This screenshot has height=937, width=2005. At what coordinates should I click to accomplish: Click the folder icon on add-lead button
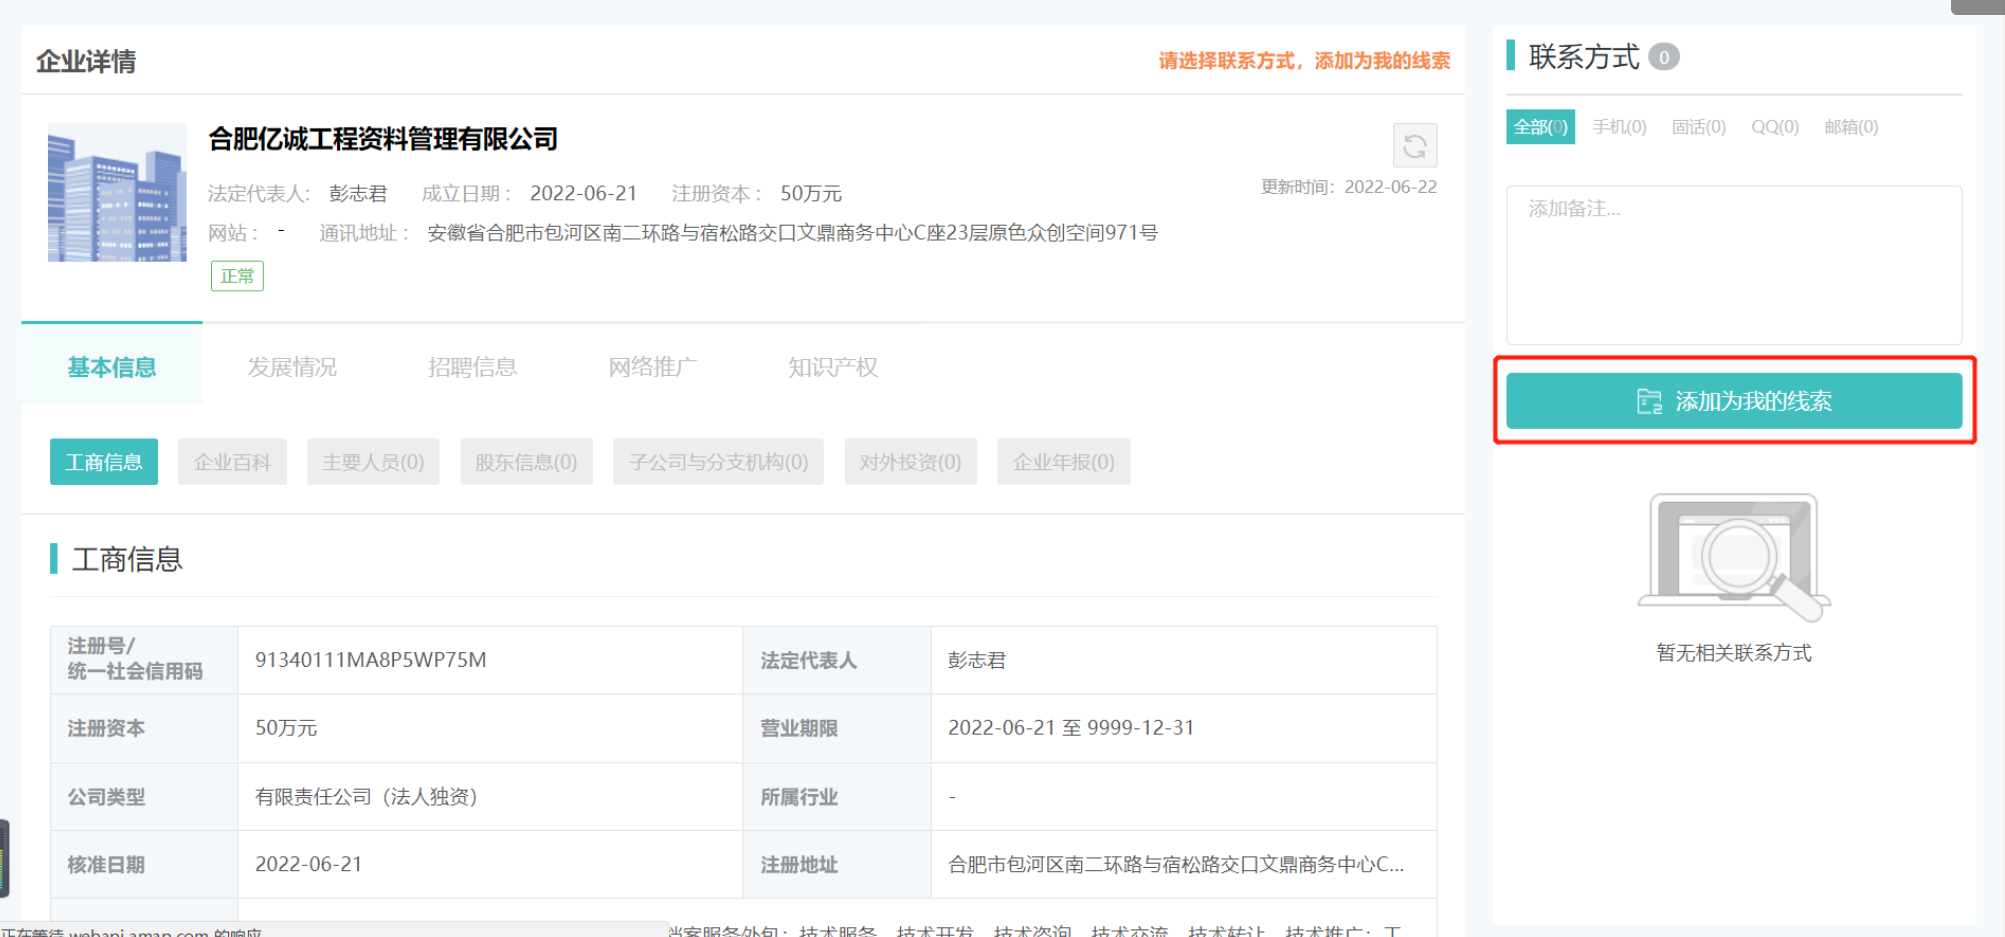(1648, 402)
